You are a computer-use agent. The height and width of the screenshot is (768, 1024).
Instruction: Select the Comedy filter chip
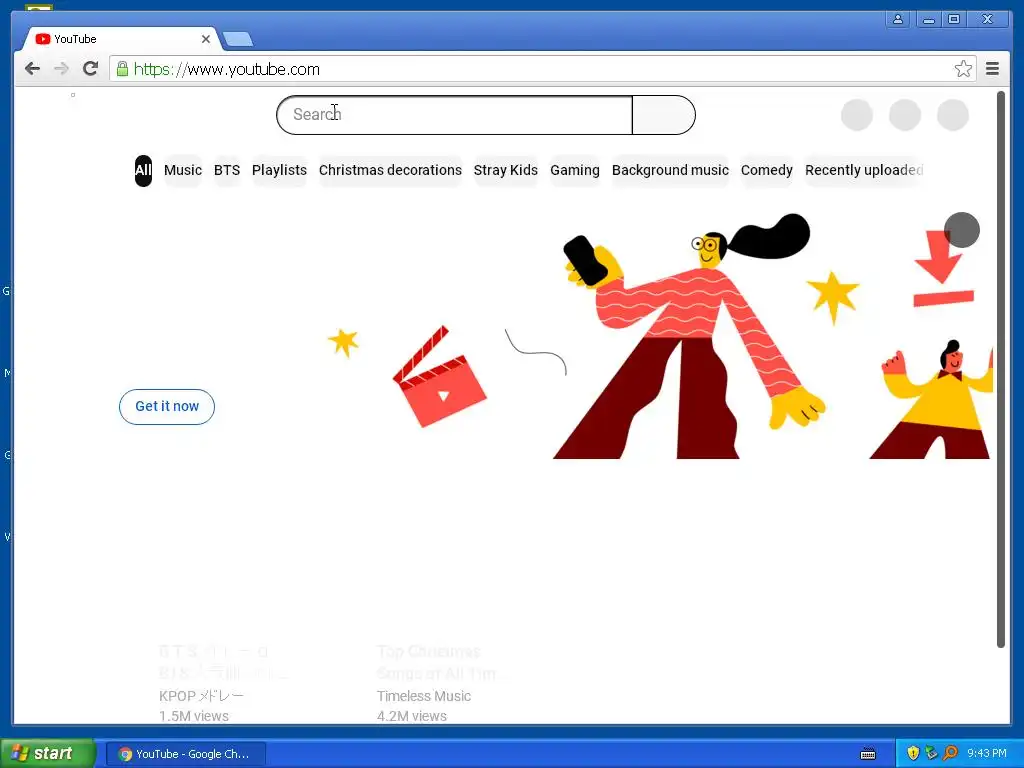pyautogui.click(x=767, y=170)
